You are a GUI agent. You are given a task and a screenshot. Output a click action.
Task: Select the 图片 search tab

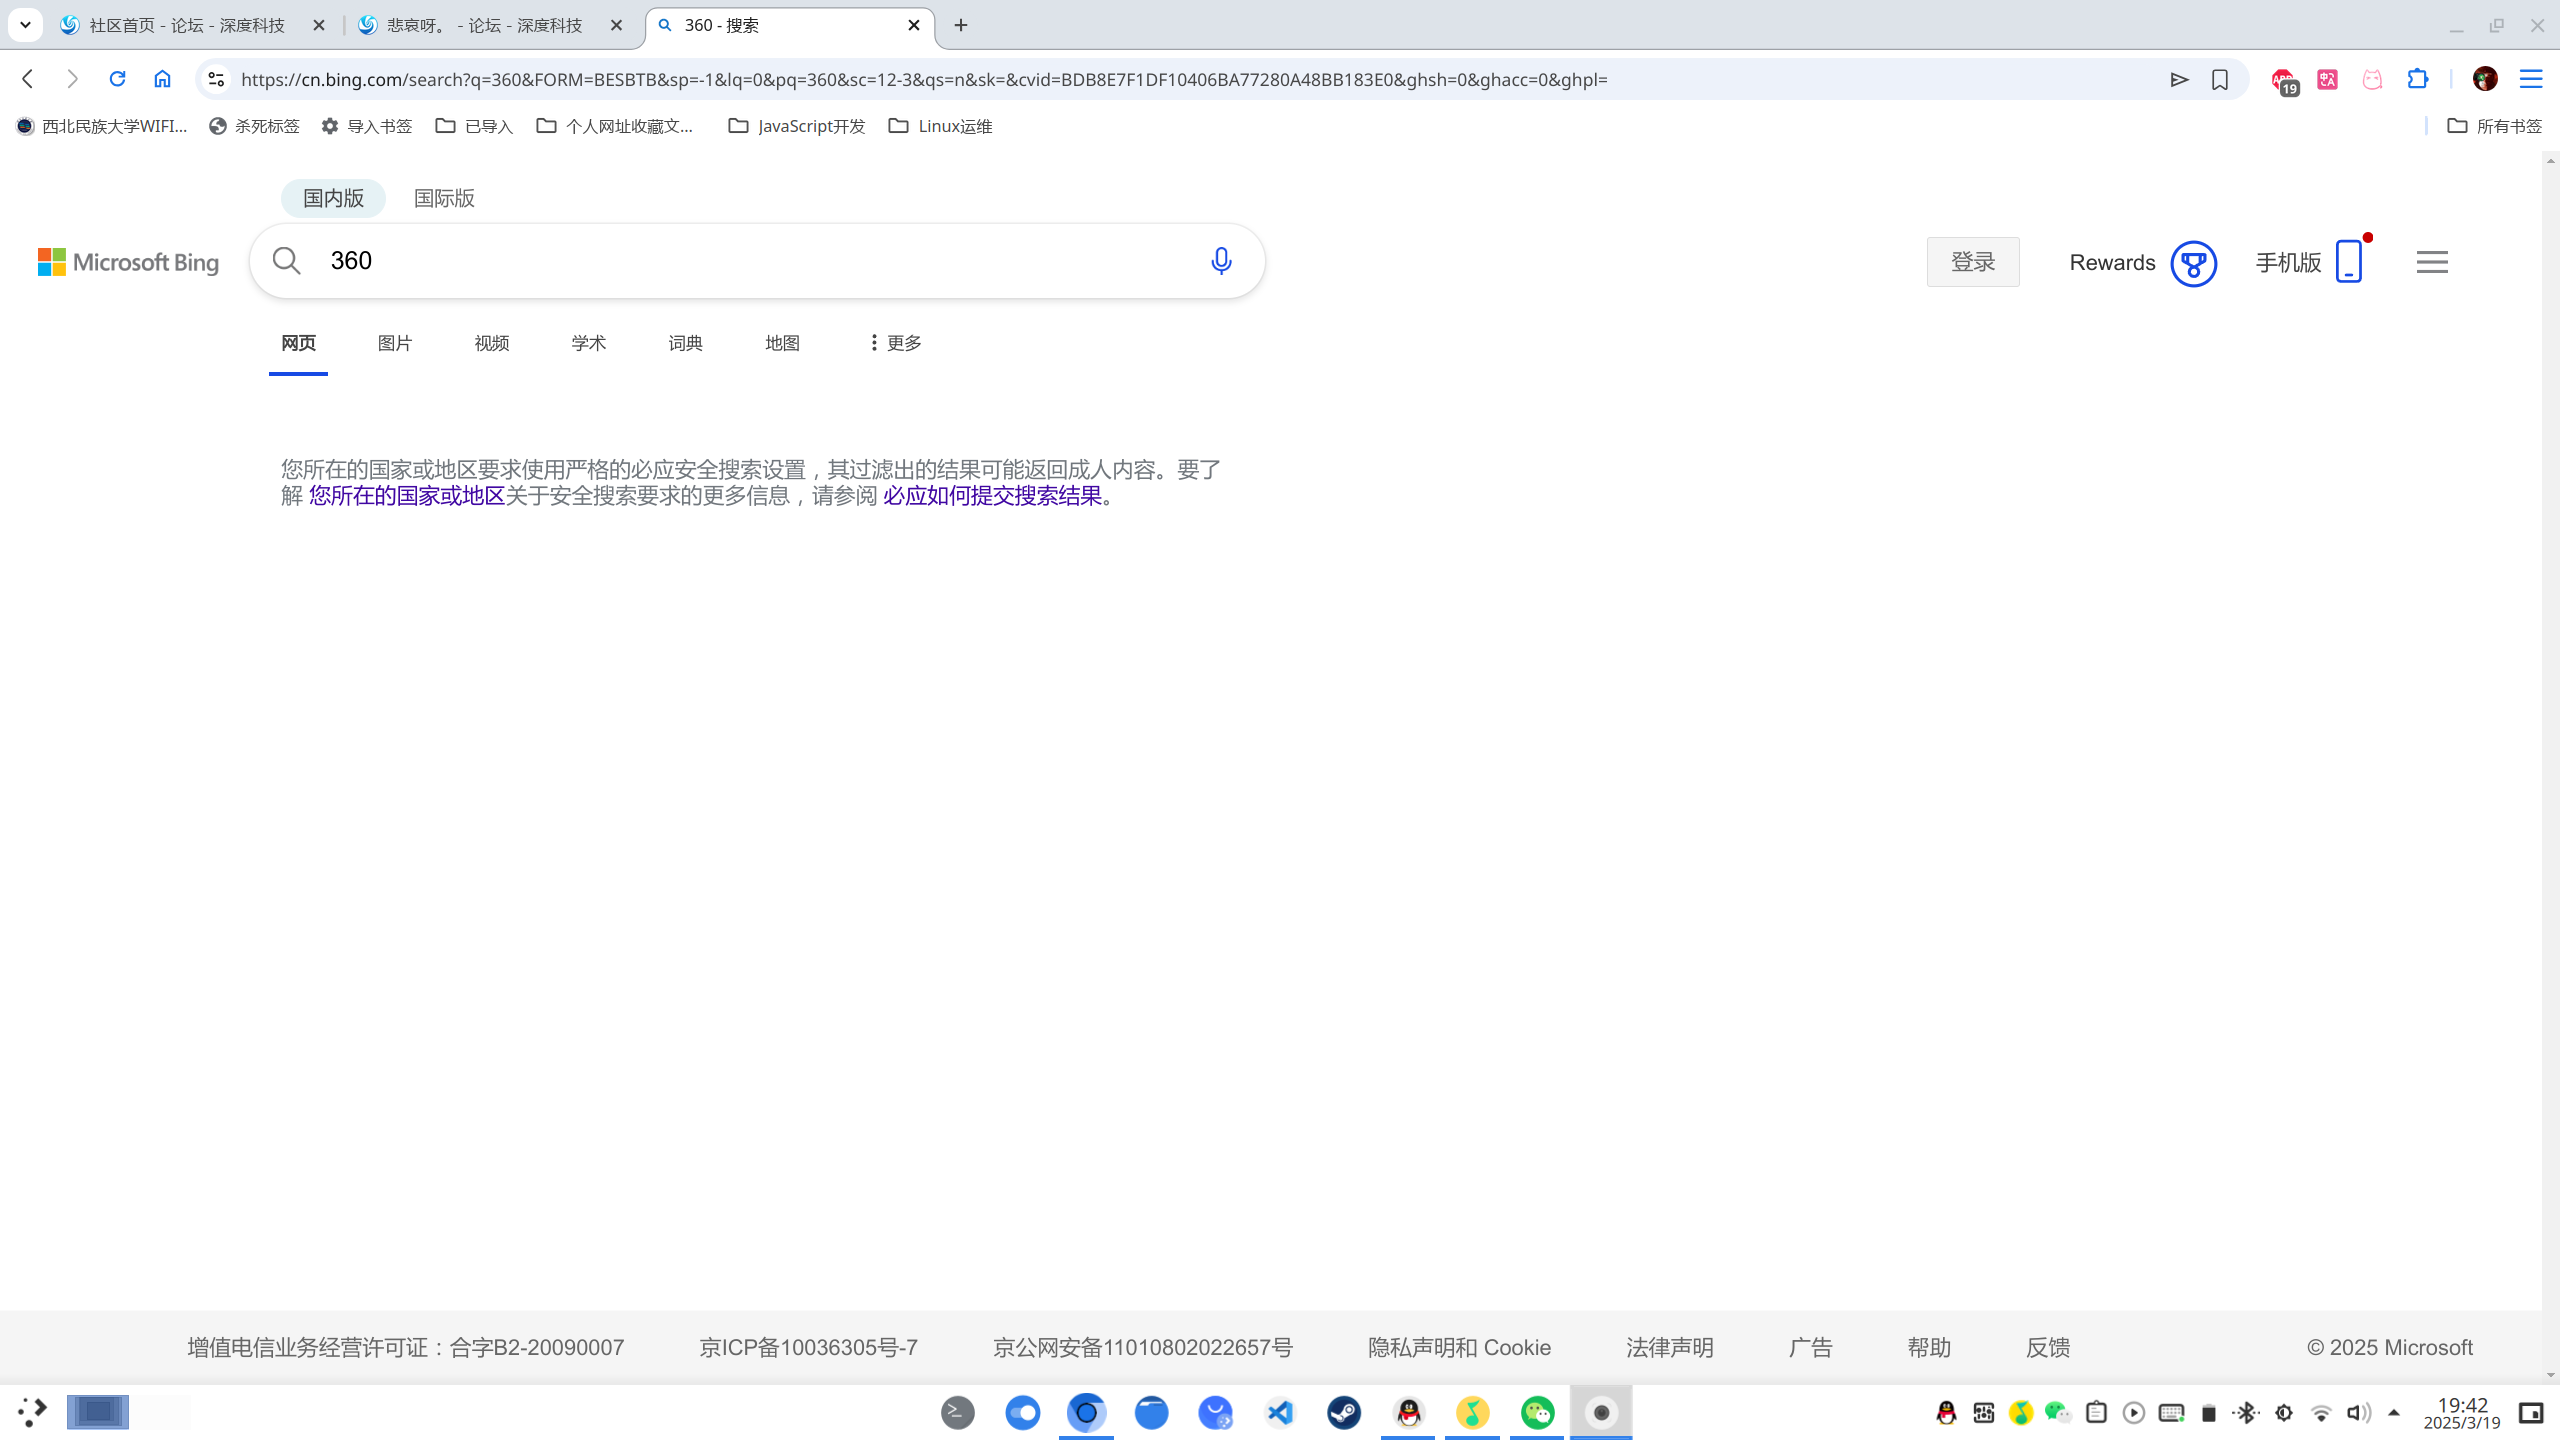[x=395, y=343]
